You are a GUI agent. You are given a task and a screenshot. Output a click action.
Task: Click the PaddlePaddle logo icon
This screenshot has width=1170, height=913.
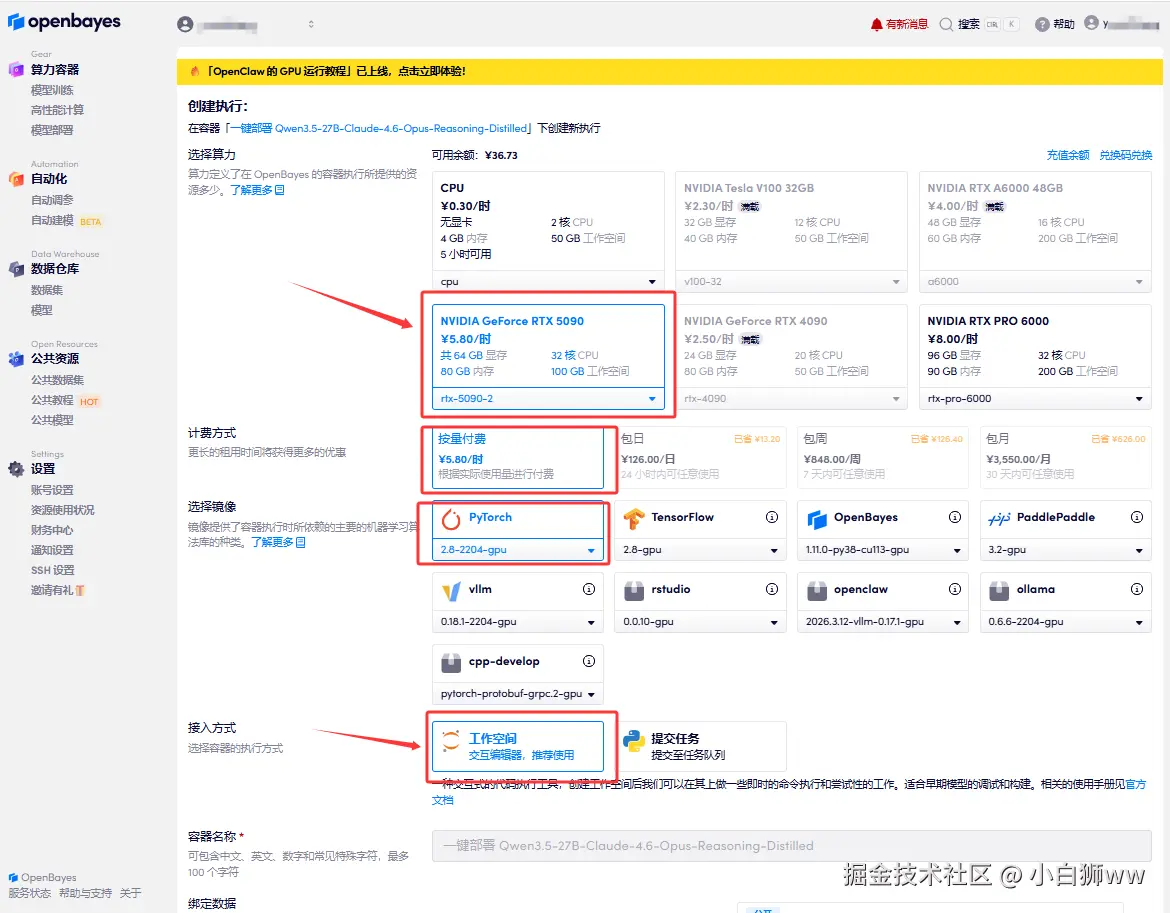(999, 518)
